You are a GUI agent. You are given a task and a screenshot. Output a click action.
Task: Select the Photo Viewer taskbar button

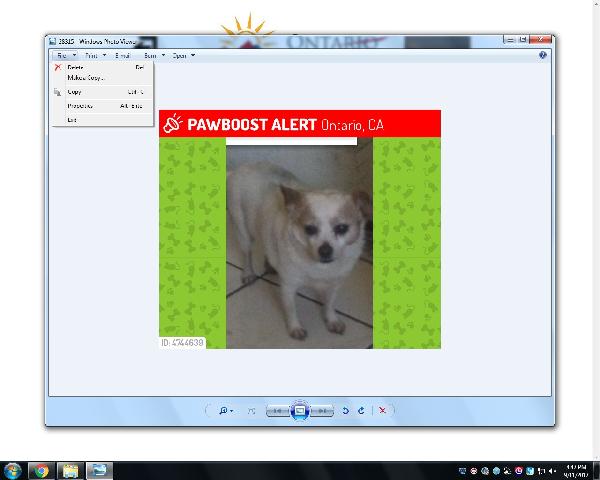(99, 471)
